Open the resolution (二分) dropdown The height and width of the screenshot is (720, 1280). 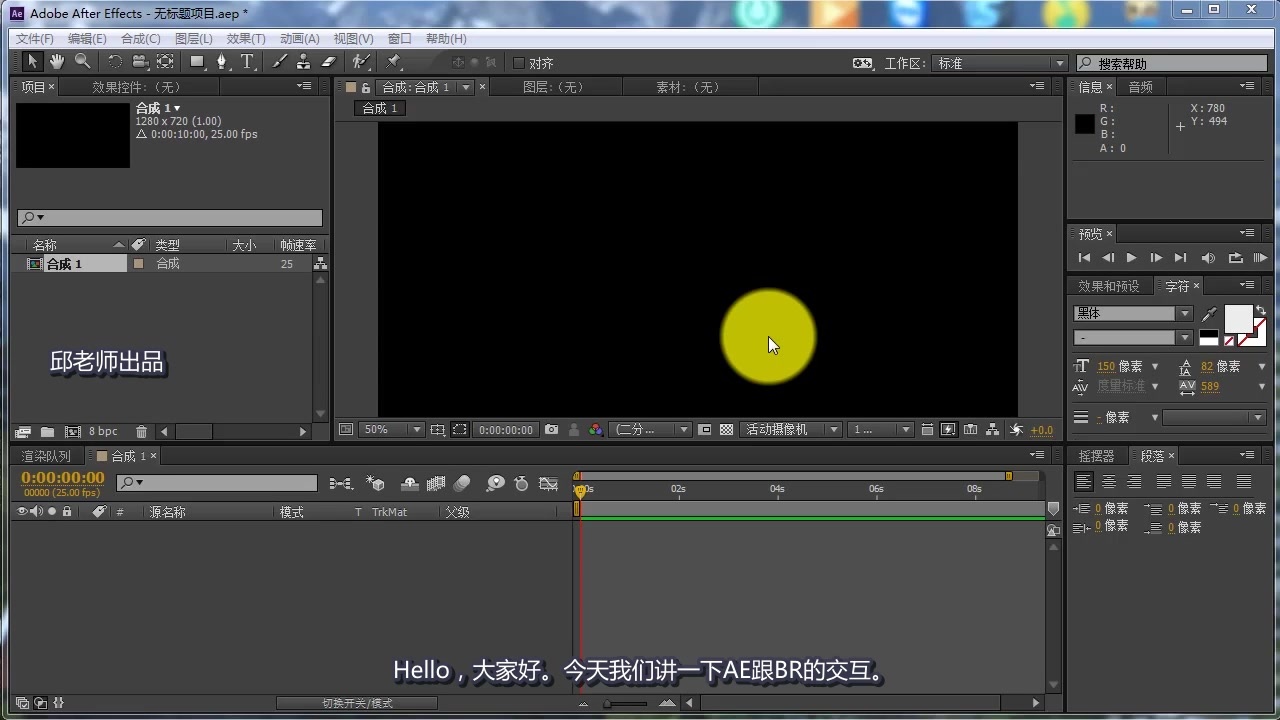(651, 430)
